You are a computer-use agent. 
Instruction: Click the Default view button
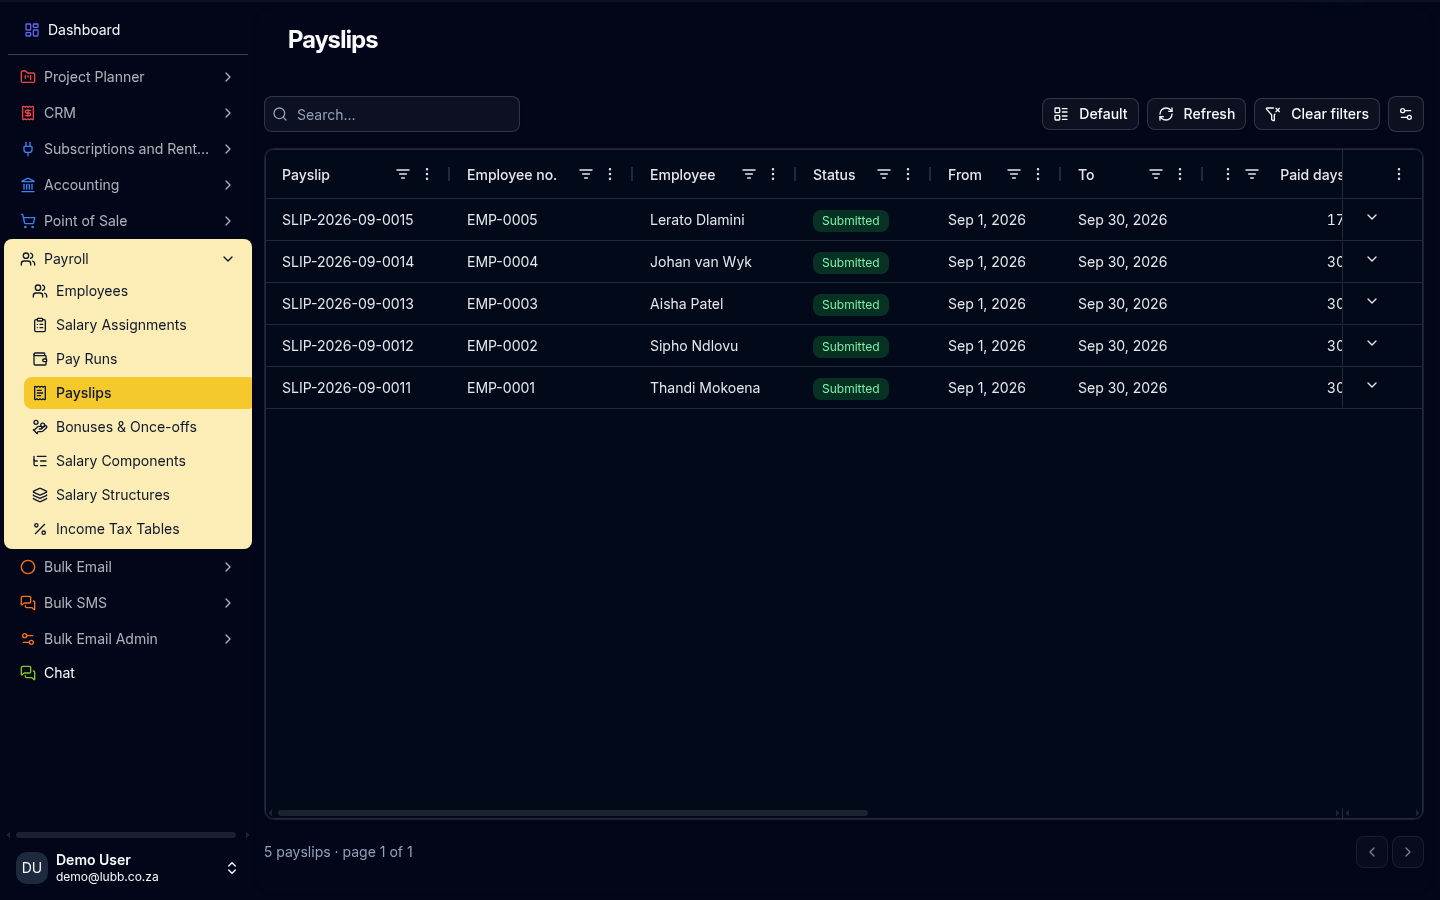1090,114
